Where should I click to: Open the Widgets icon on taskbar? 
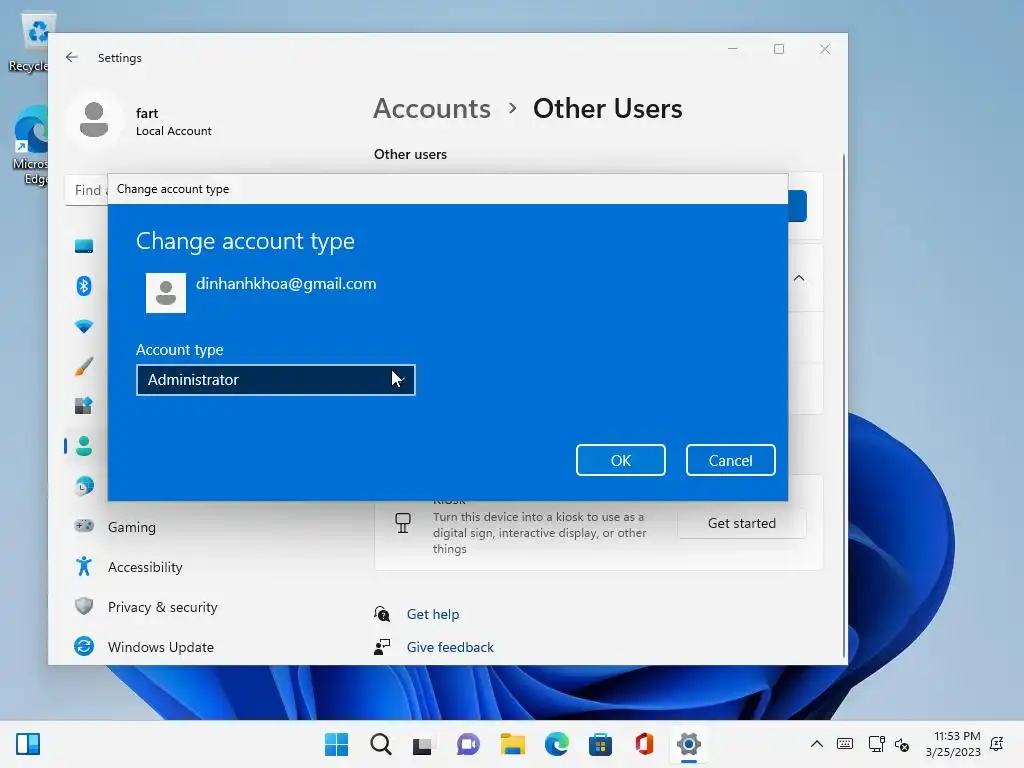(x=28, y=744)
